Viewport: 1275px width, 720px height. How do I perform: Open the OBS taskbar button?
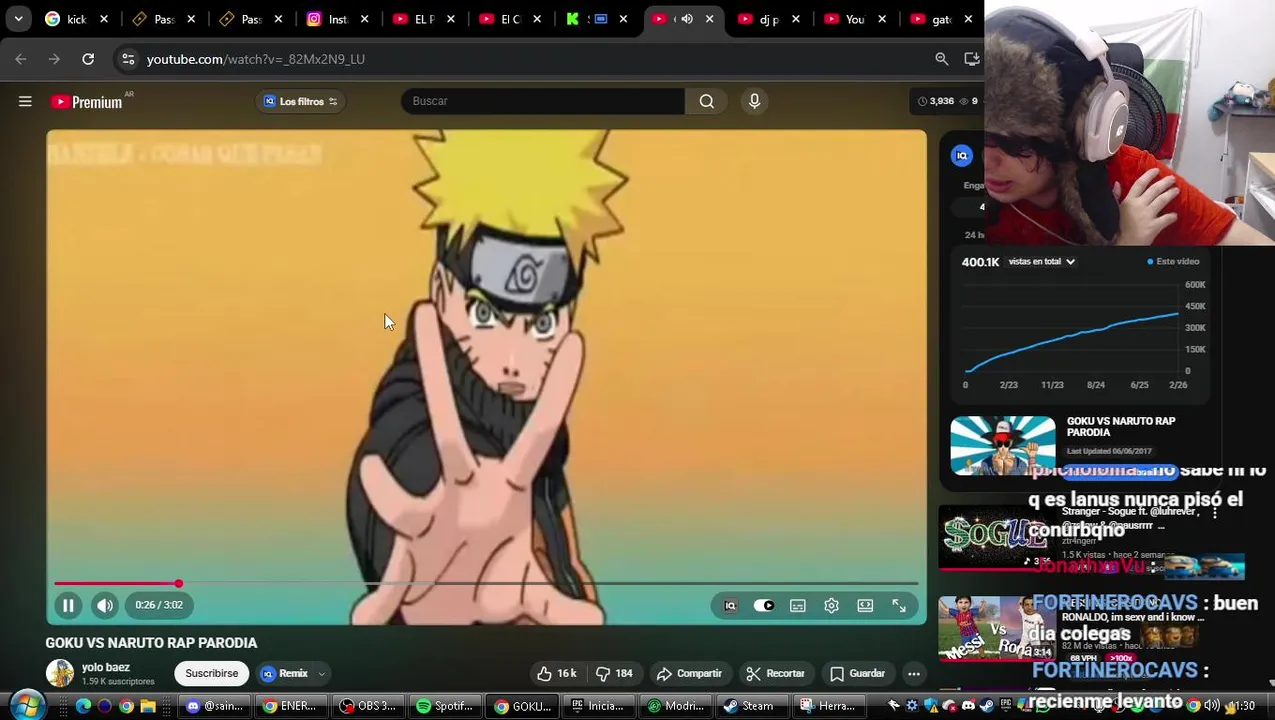coord(369,706)
